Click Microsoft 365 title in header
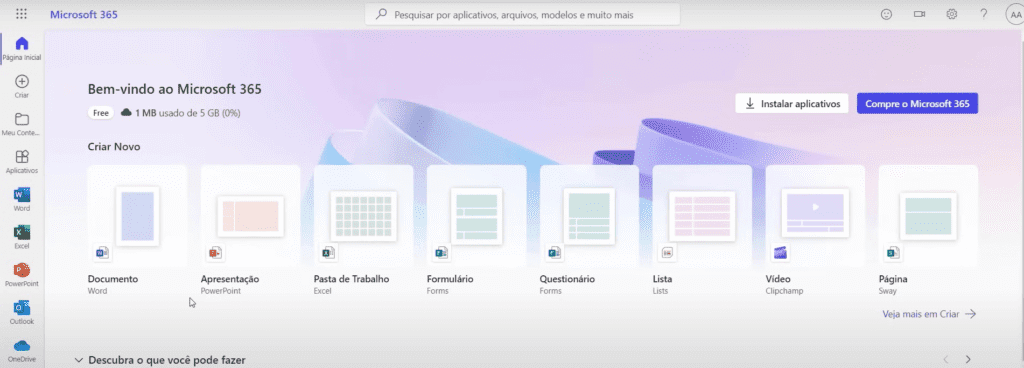Image resolution: width=1024 pixels, height=368 pixels. pyautogui.click(x=84, y=14)
